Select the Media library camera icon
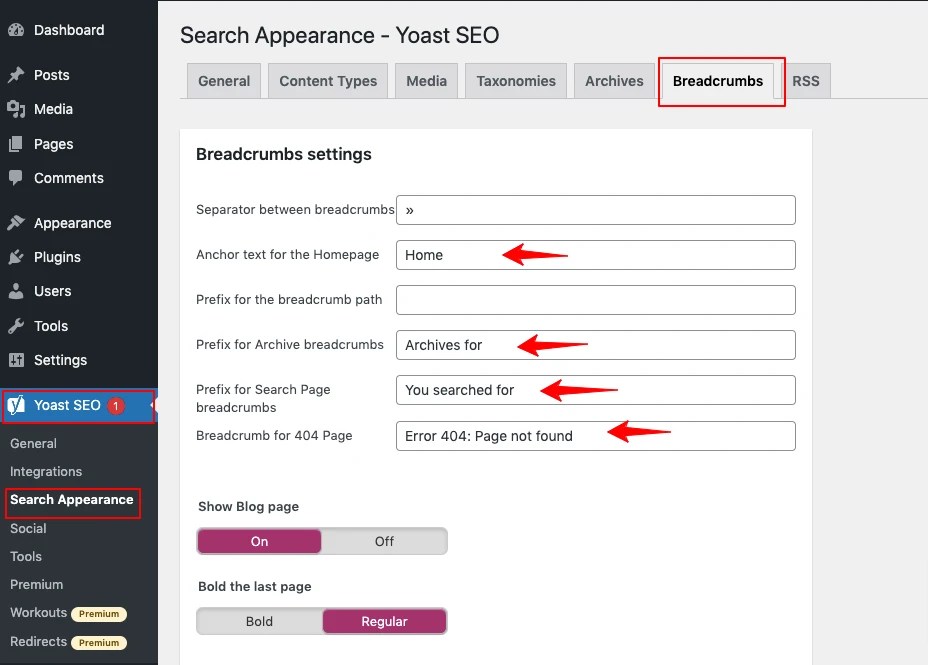 [17, 109]
